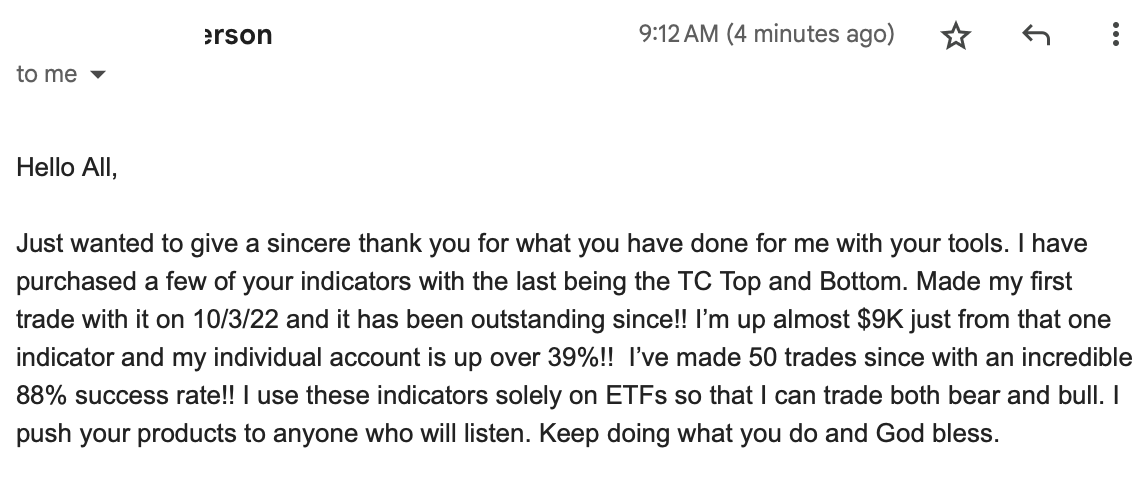Click the sender name in the header
1148x478 pixels.
(236, 35)
